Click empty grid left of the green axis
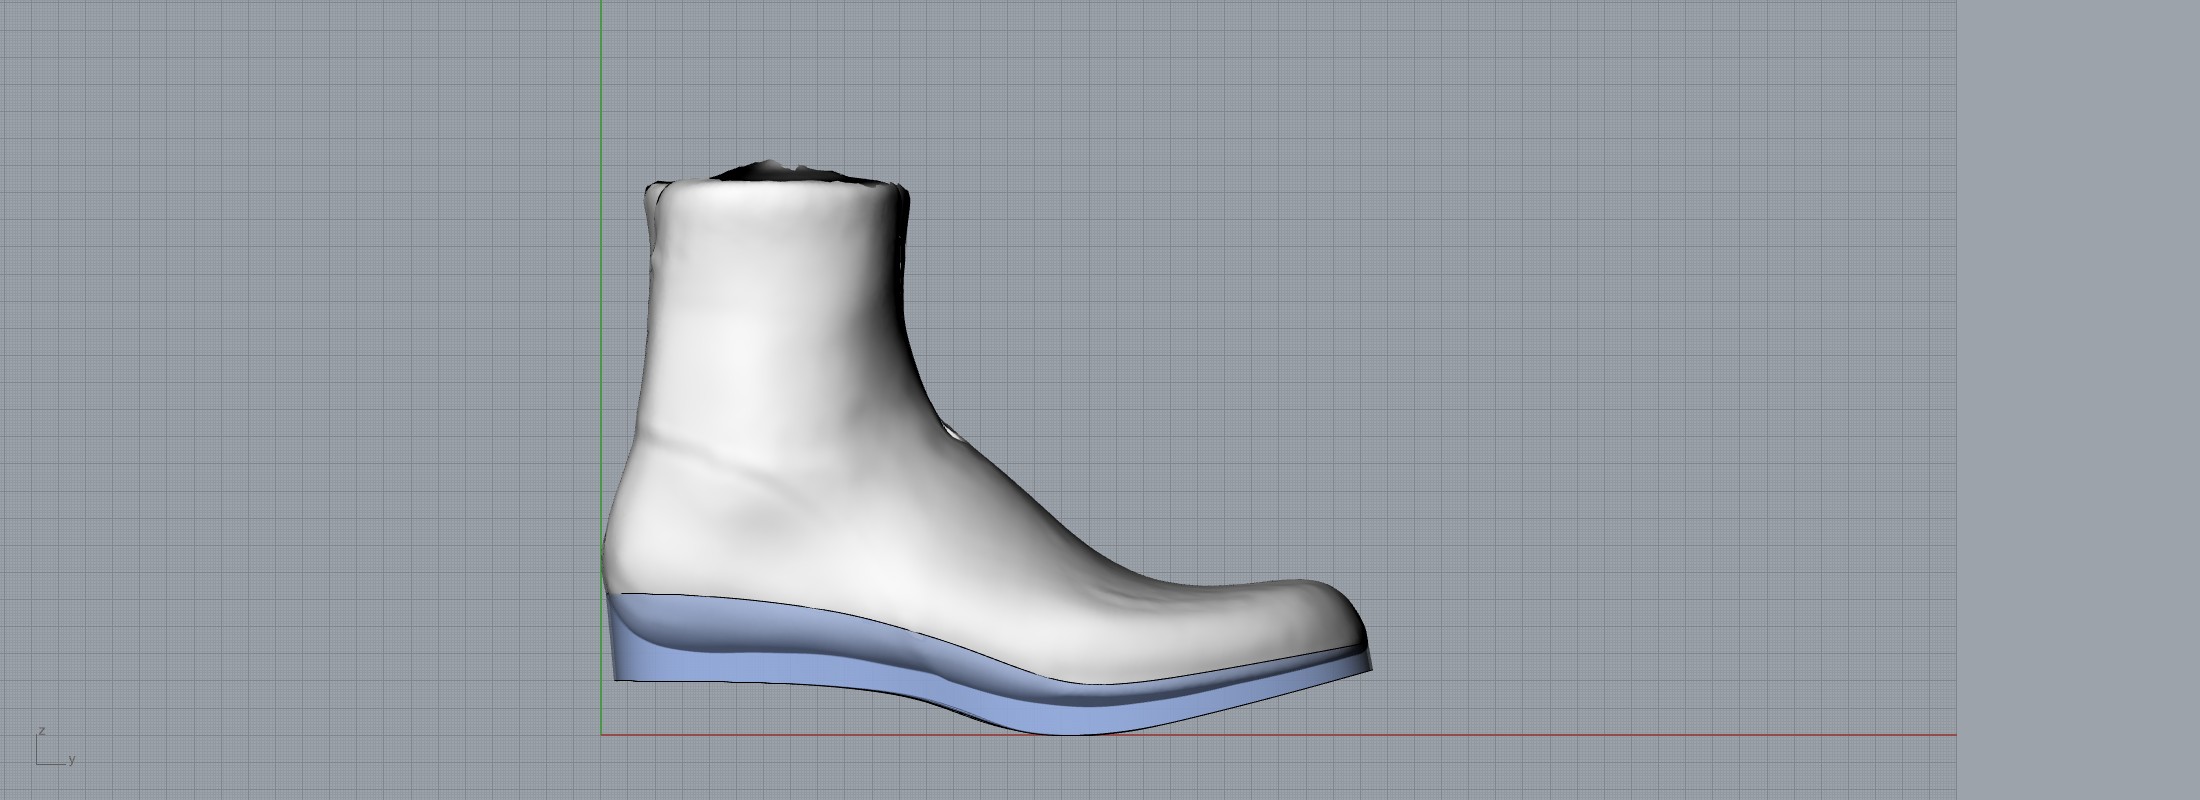The width and height of the screenshot is (2200, 800). click(x=300, y=400)
